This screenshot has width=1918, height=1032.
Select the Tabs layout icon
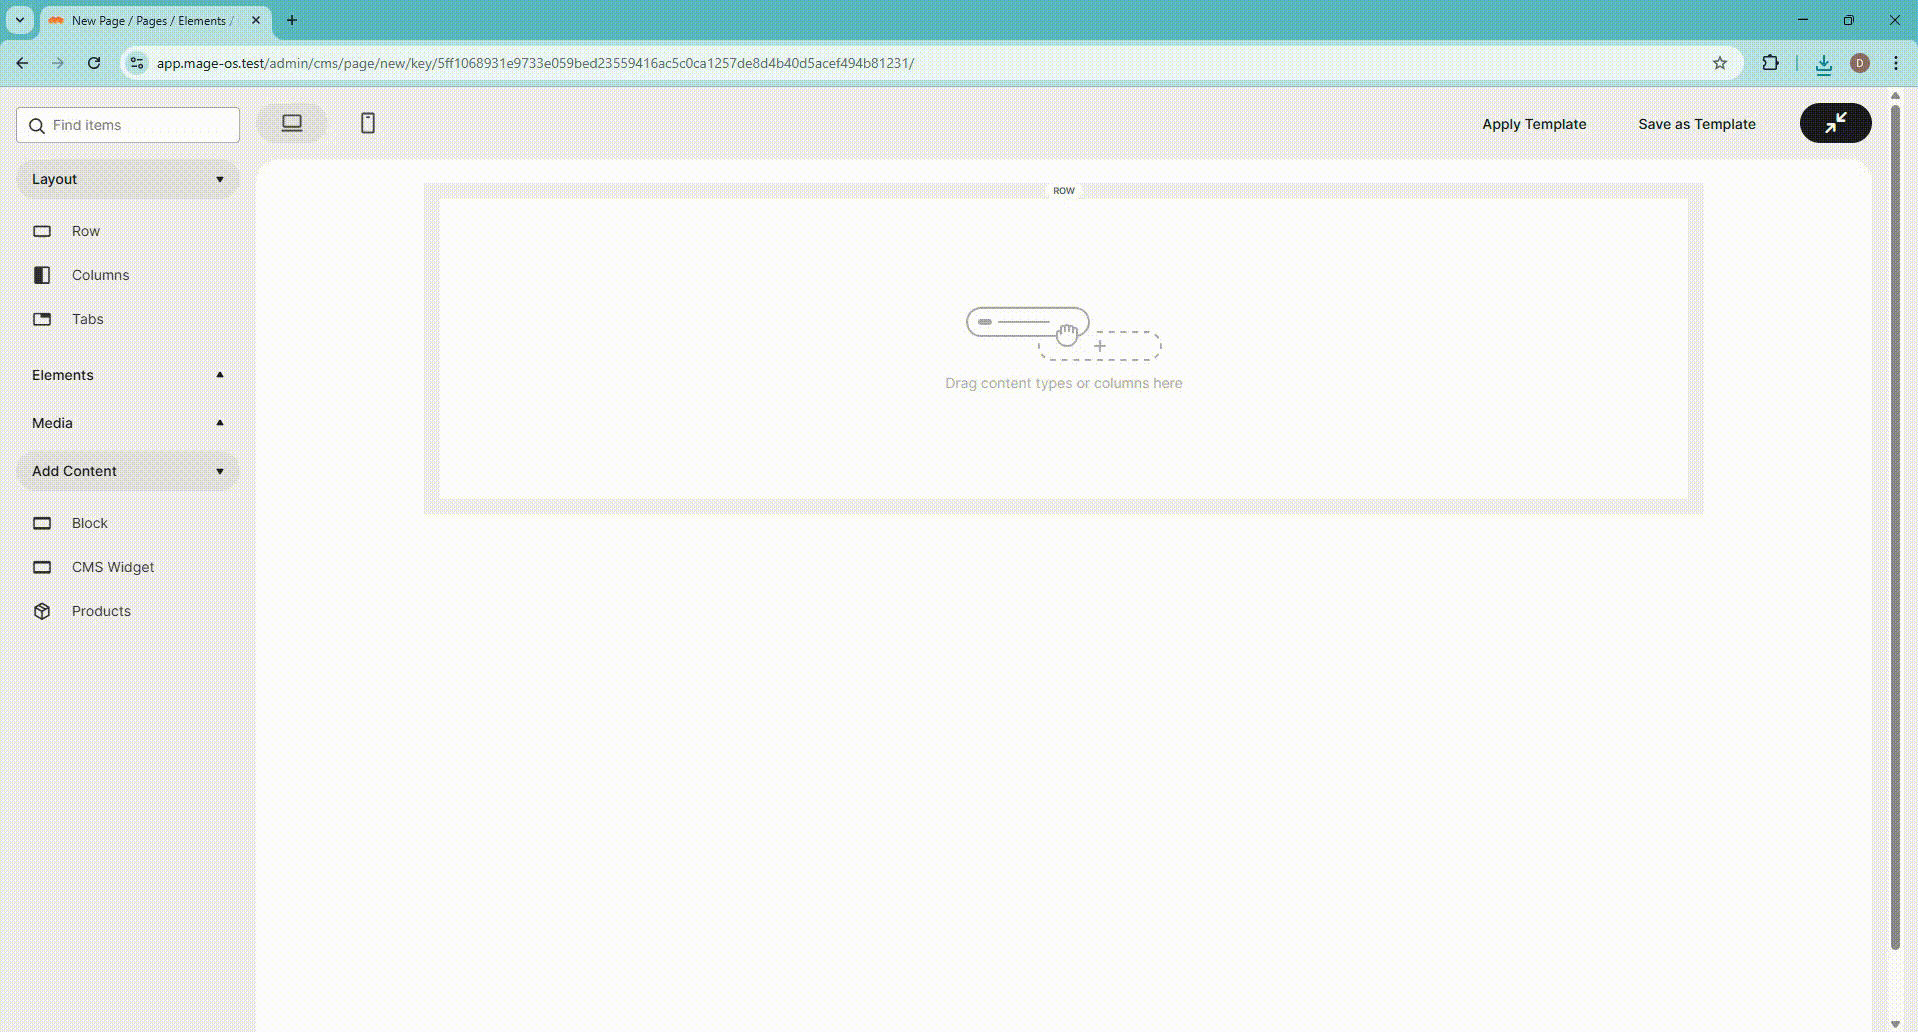click(x=41, y=319)
